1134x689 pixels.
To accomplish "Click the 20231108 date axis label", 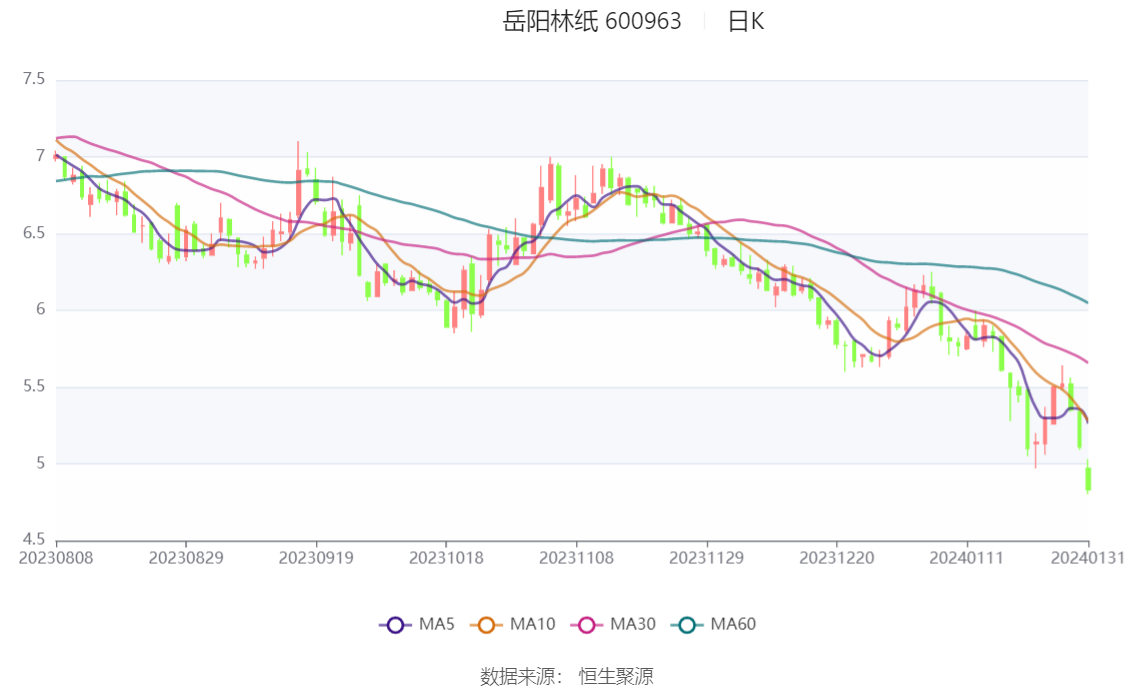I will point(576,558).
